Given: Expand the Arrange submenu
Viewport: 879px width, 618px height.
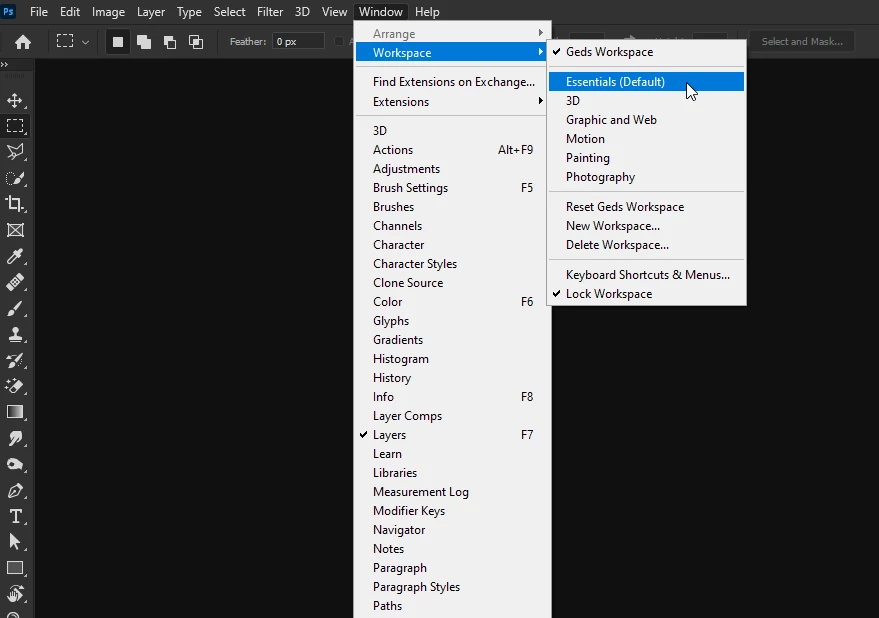Looking at the screenshot, I should pos(452,34).
